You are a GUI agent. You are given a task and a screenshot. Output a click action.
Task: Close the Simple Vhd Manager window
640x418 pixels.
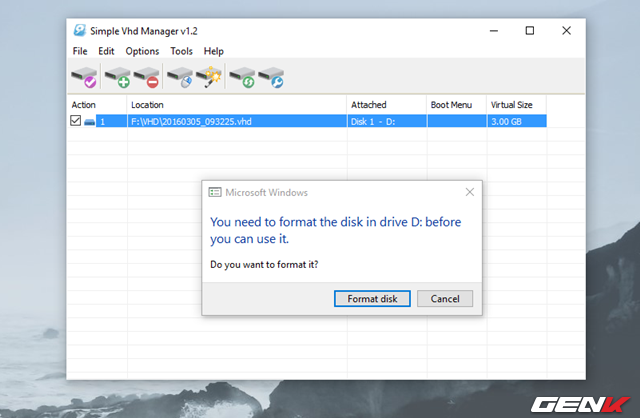566,31
